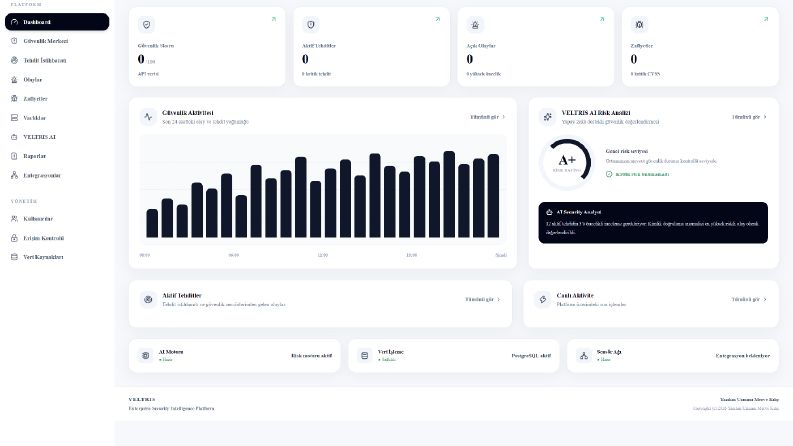Click the chip icon on AI Motoru card
793x446 pixels.
pos(146,355)
